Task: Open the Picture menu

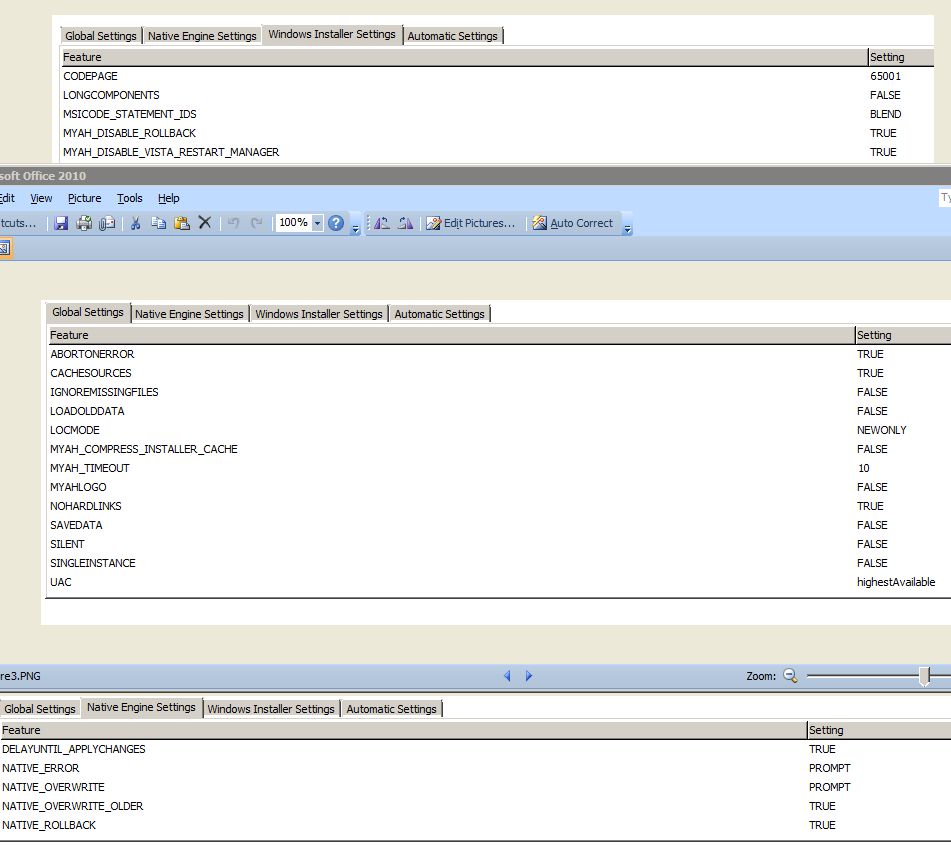Action: coord(85,198)
